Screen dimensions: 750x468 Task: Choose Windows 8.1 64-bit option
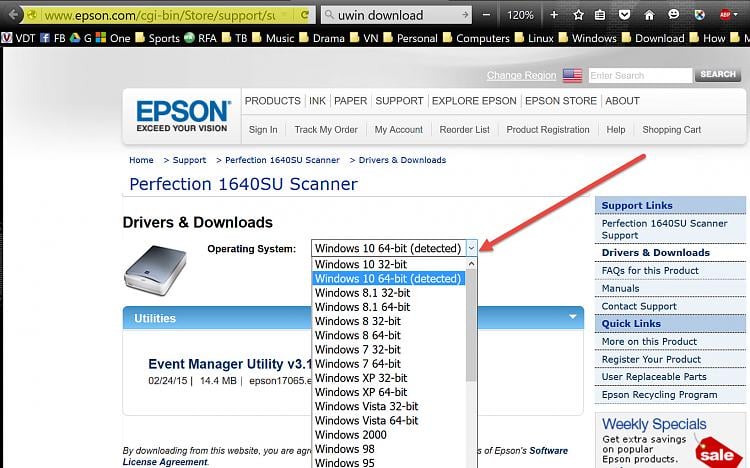(x=388, y=307)
